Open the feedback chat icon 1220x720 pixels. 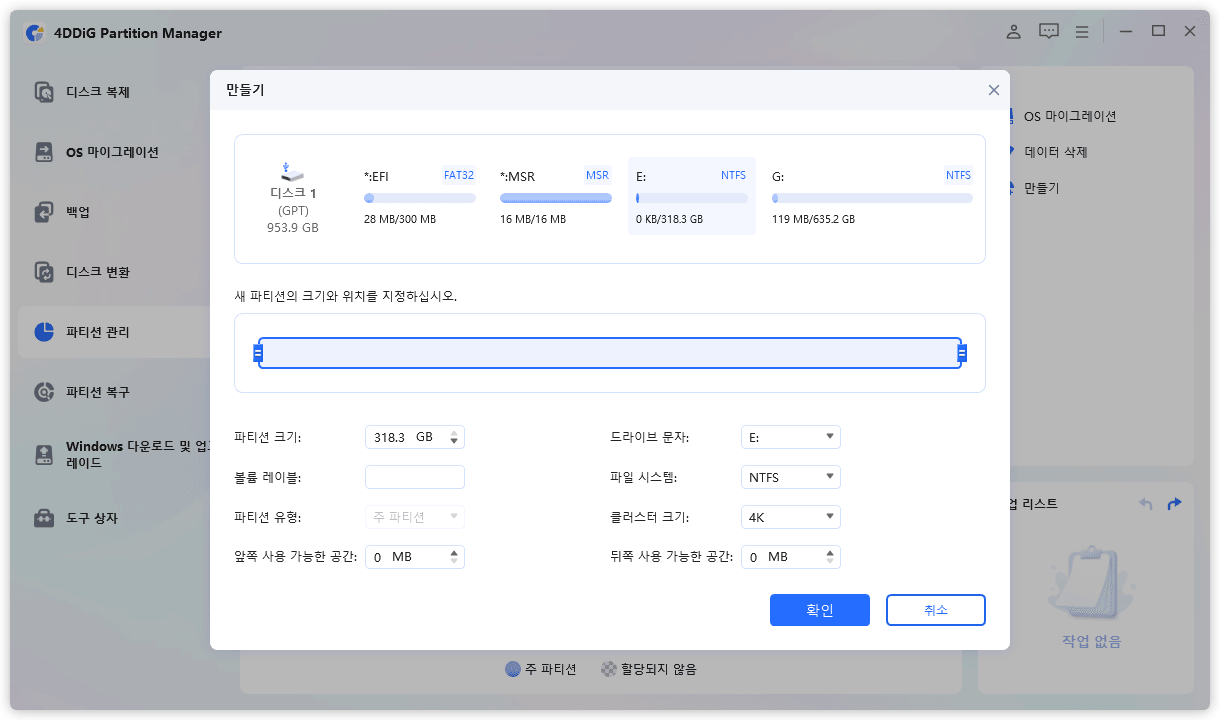click(x=1048, y=31)
